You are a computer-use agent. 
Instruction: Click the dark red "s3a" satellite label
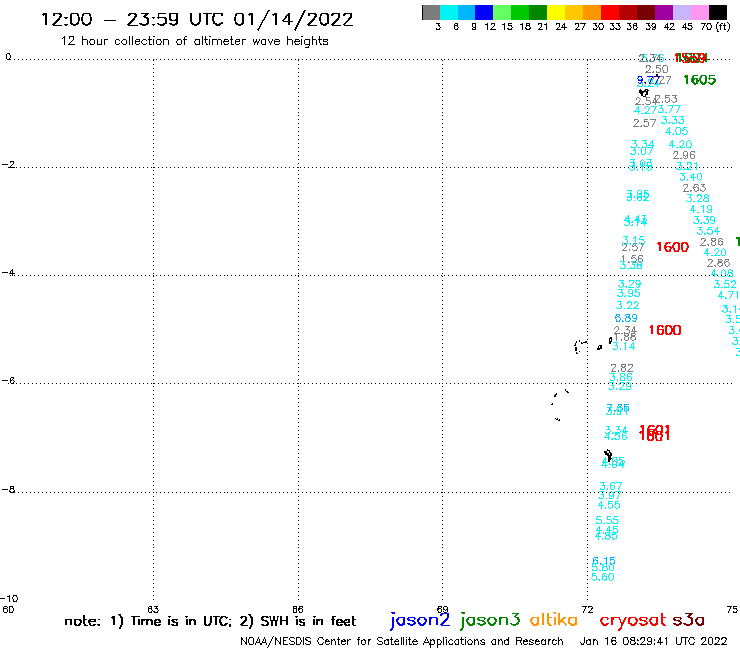[x=688, y=621]
